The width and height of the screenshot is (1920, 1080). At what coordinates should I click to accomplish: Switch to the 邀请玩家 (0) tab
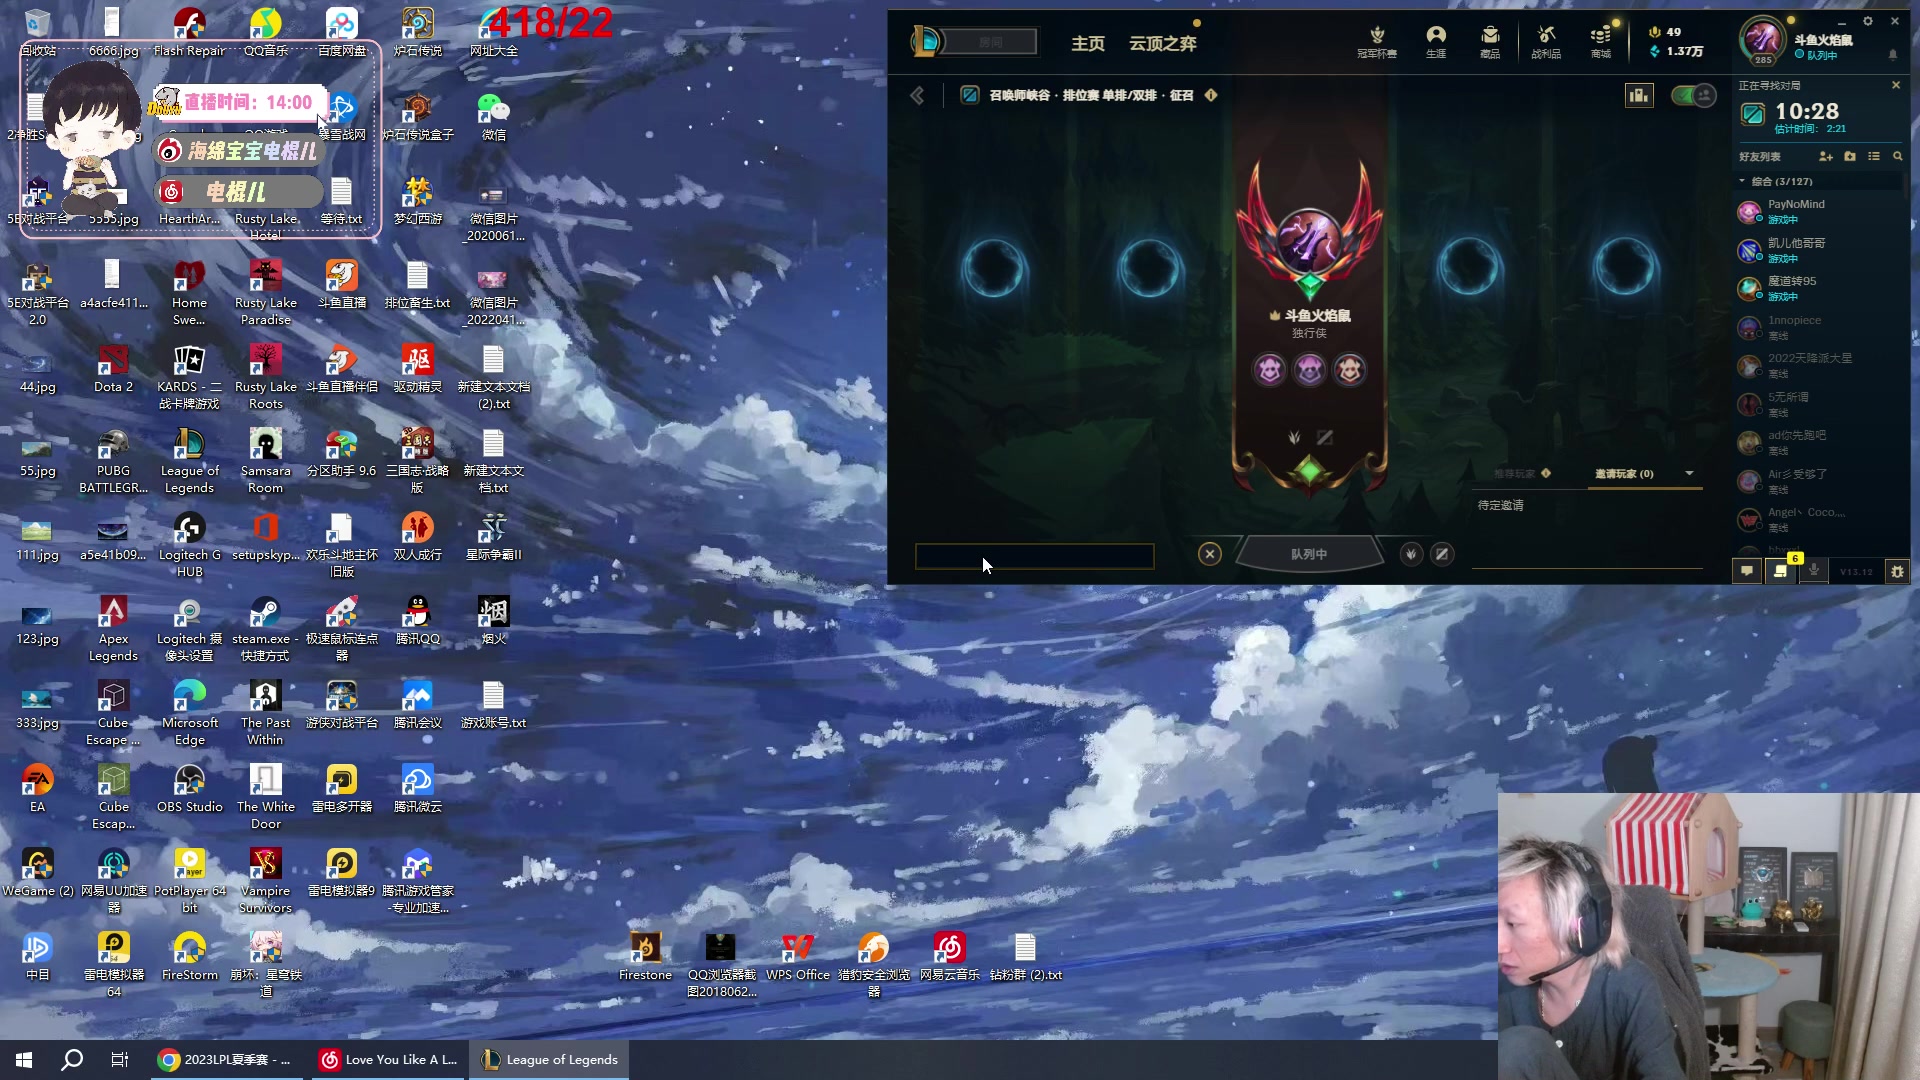(x=1624, y=474)
